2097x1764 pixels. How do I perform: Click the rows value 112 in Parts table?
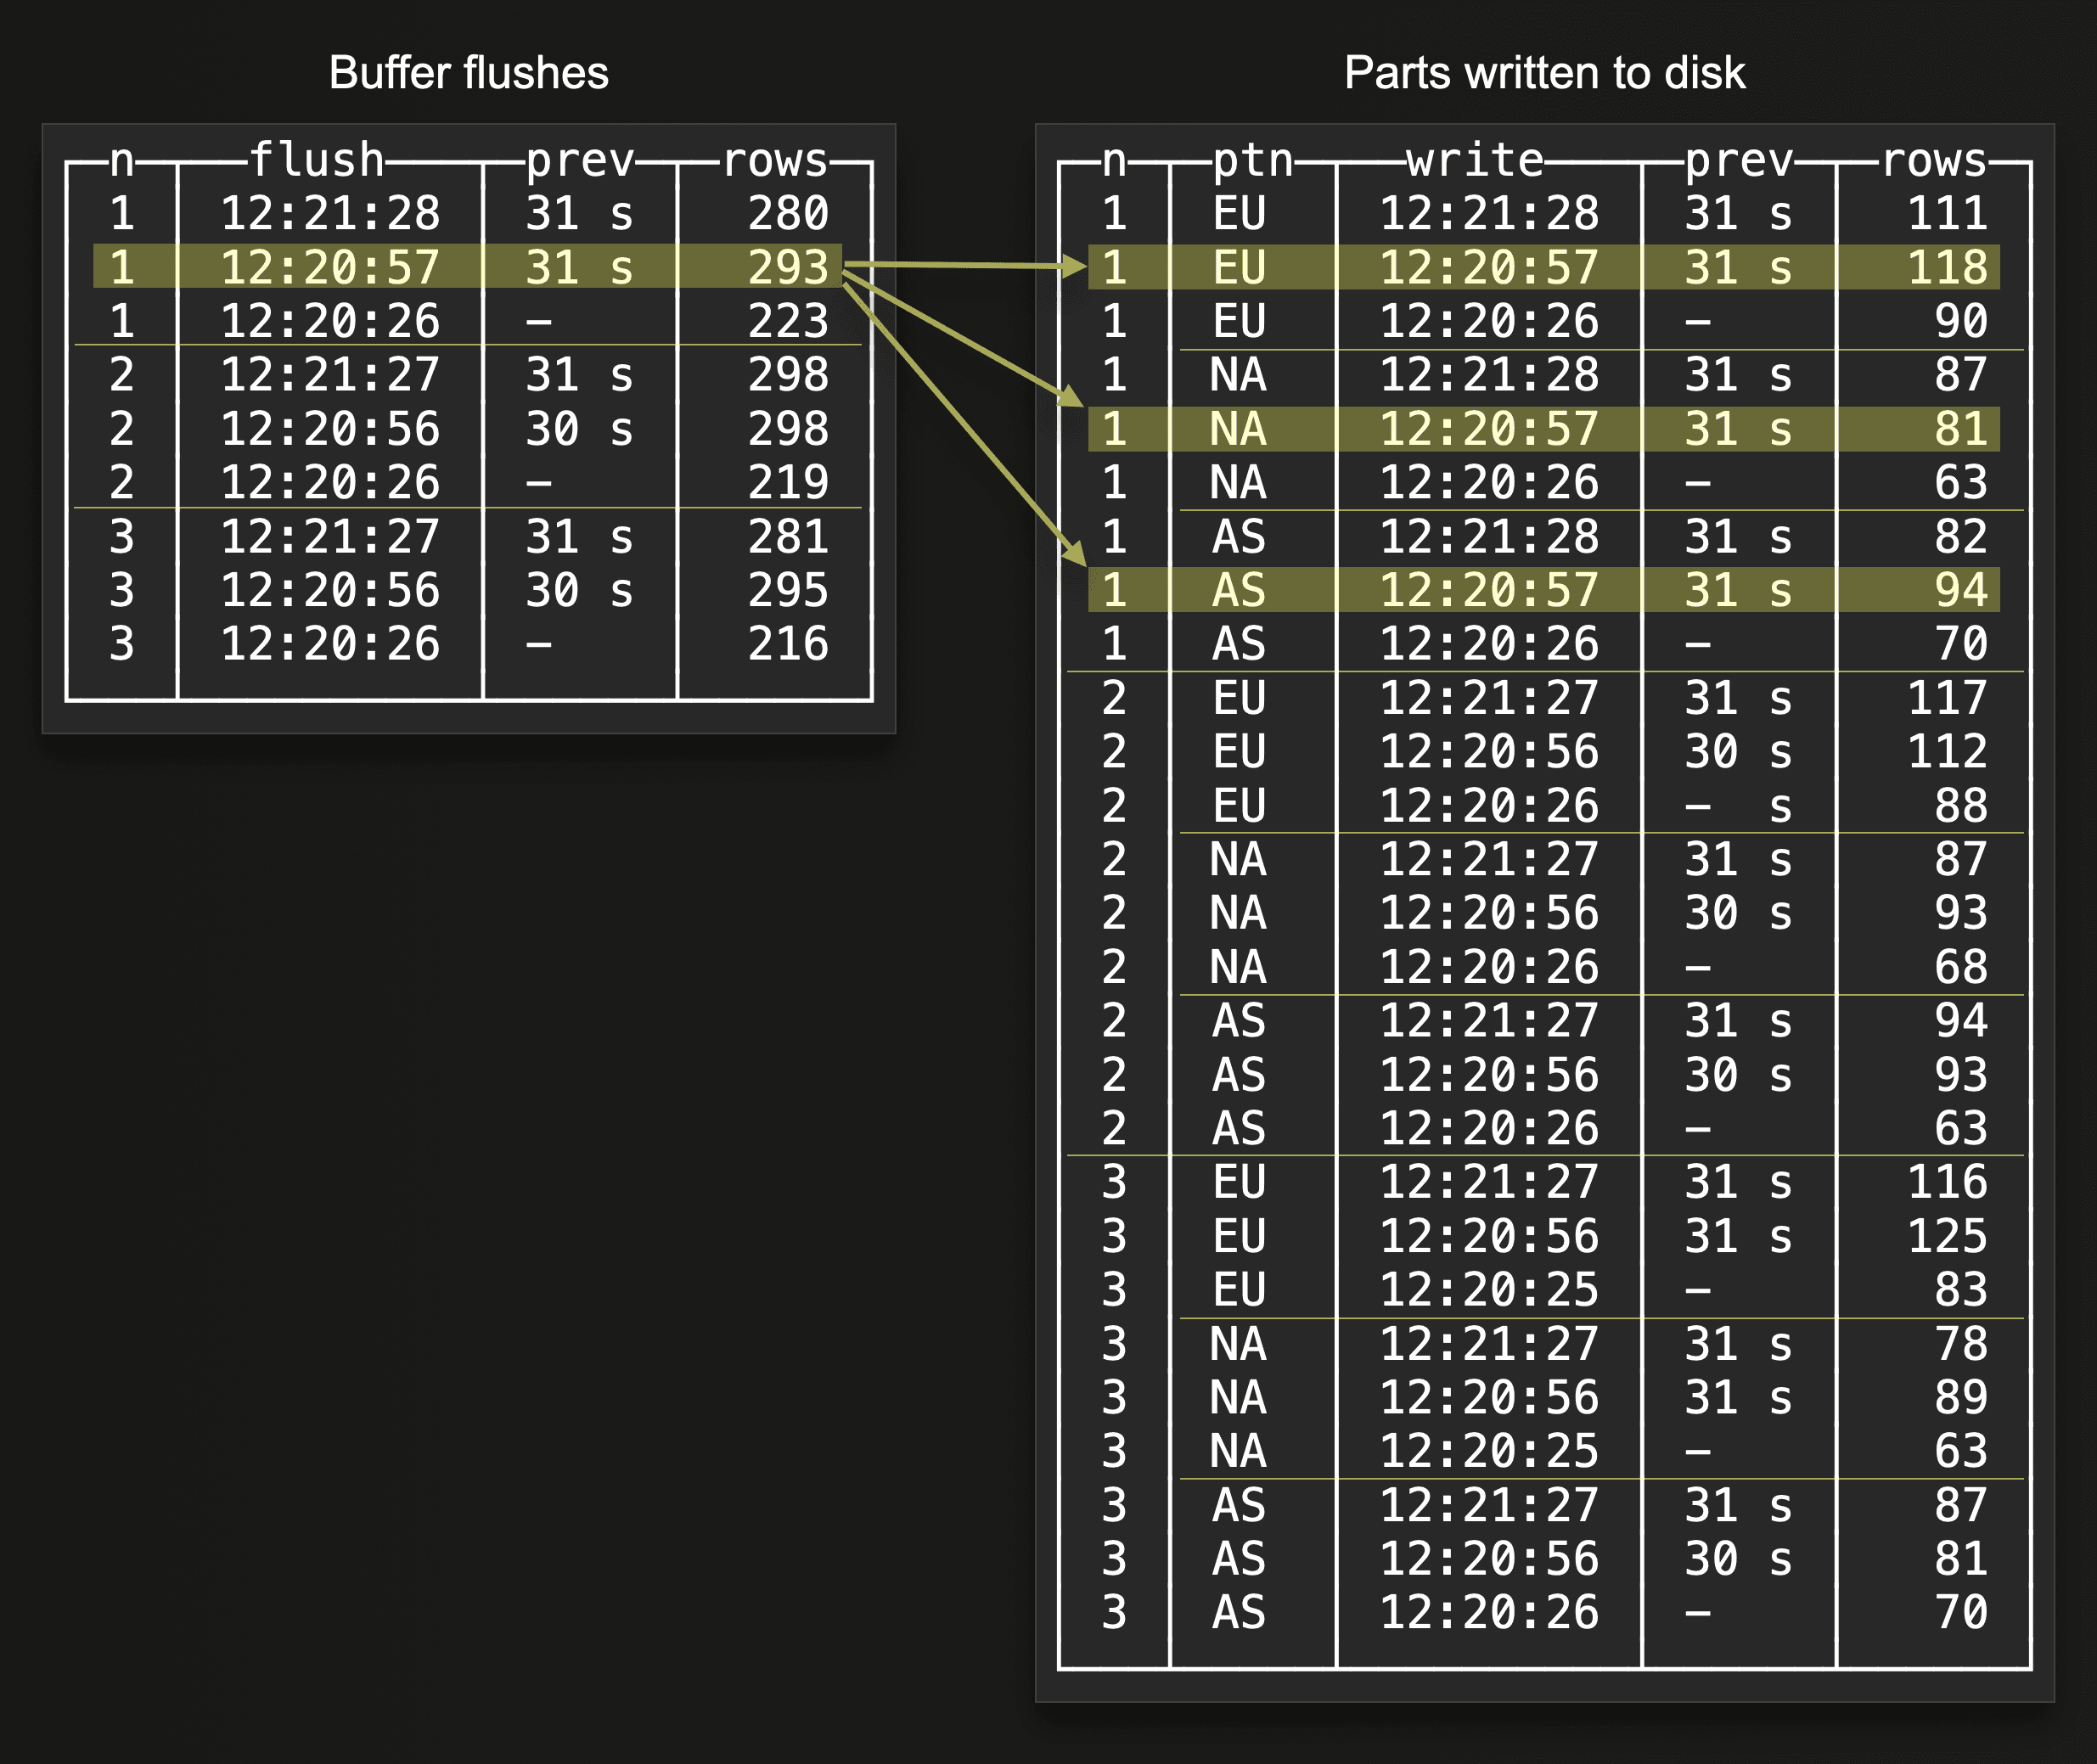pos(1947,752)
